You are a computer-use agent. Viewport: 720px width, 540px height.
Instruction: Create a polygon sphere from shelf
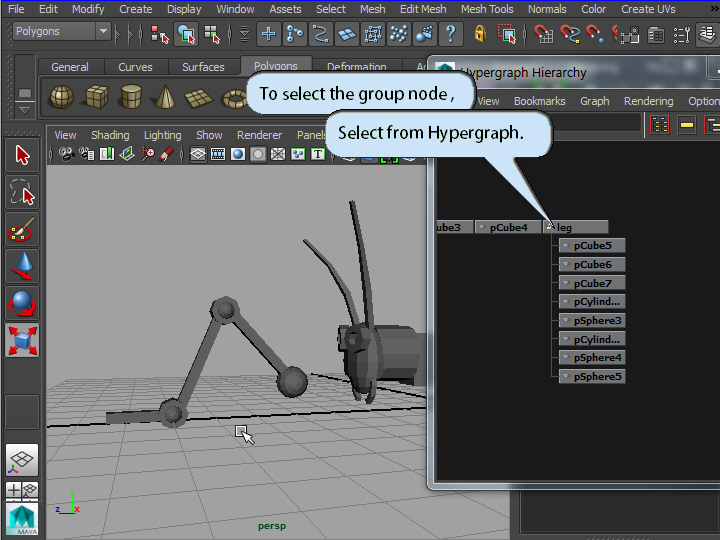coord(62,97)
